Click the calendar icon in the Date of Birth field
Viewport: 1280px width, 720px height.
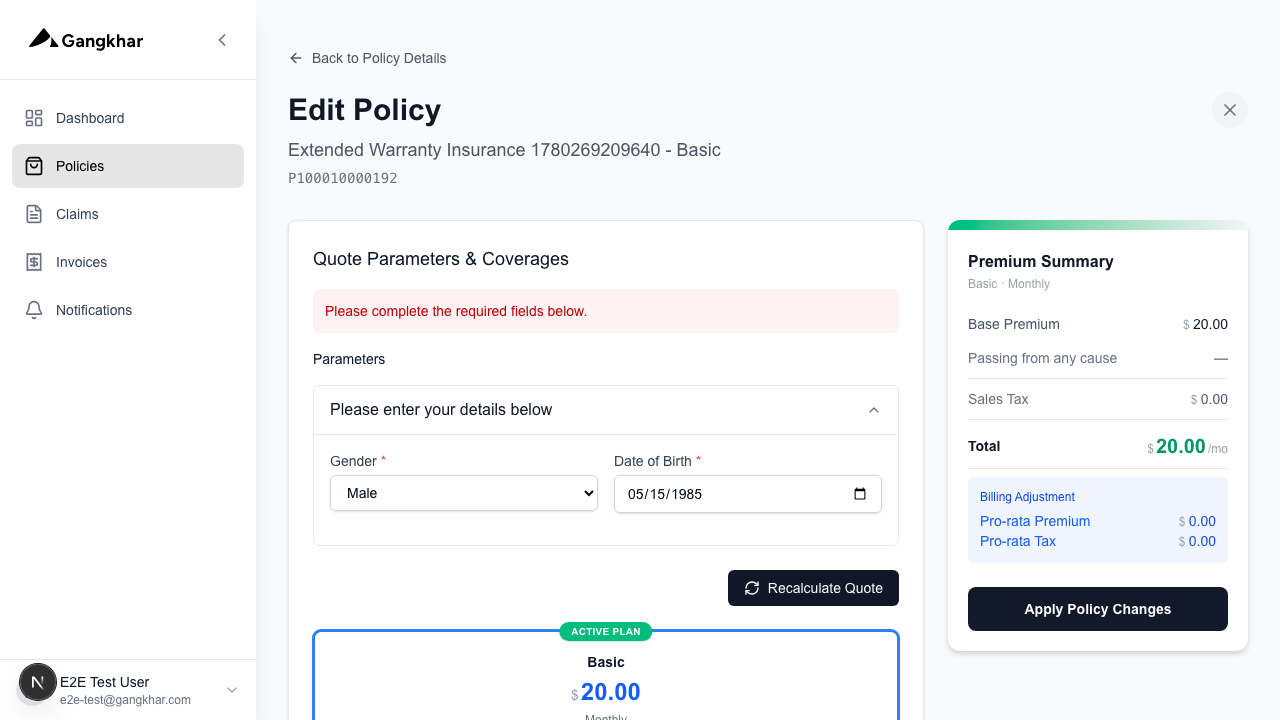tap(860, 494)
